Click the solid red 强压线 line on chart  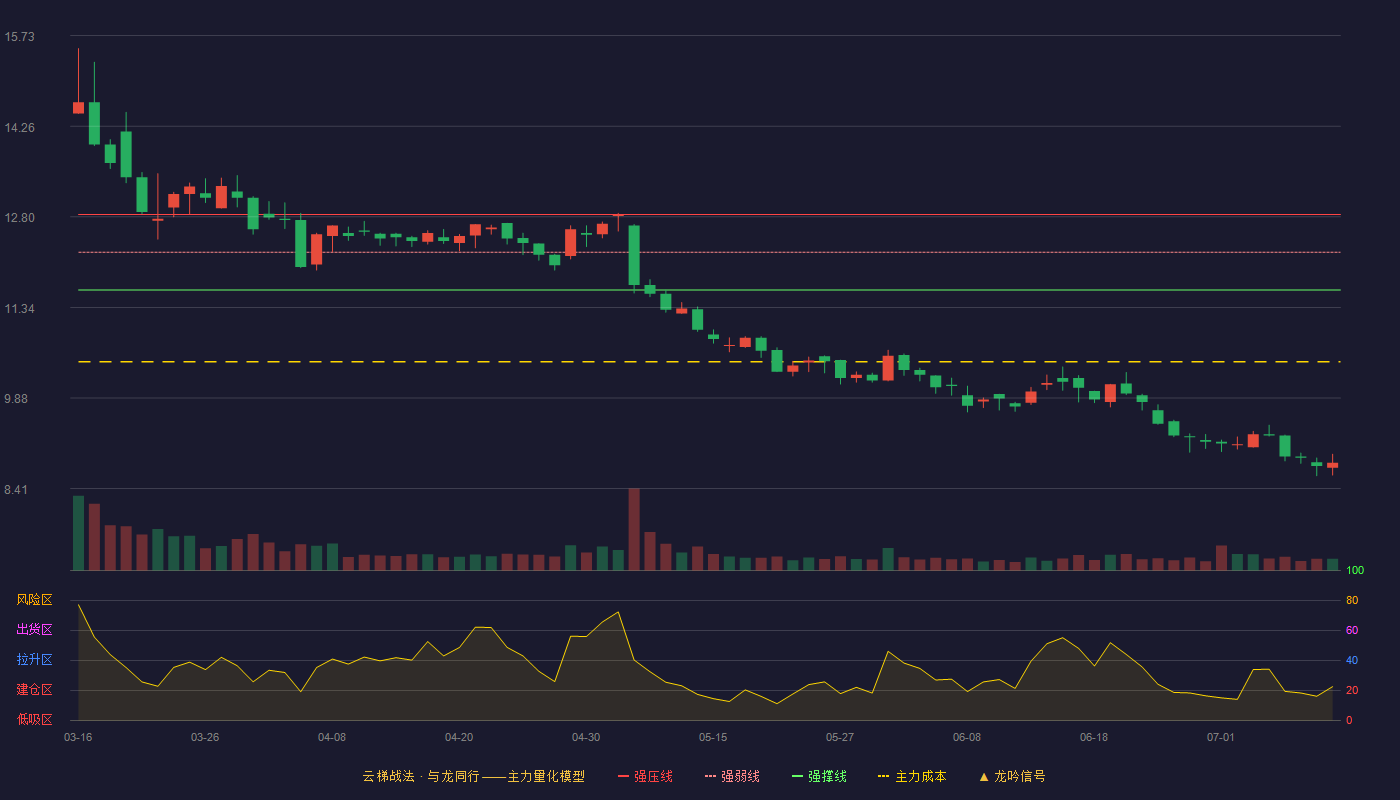coord(709,215)
